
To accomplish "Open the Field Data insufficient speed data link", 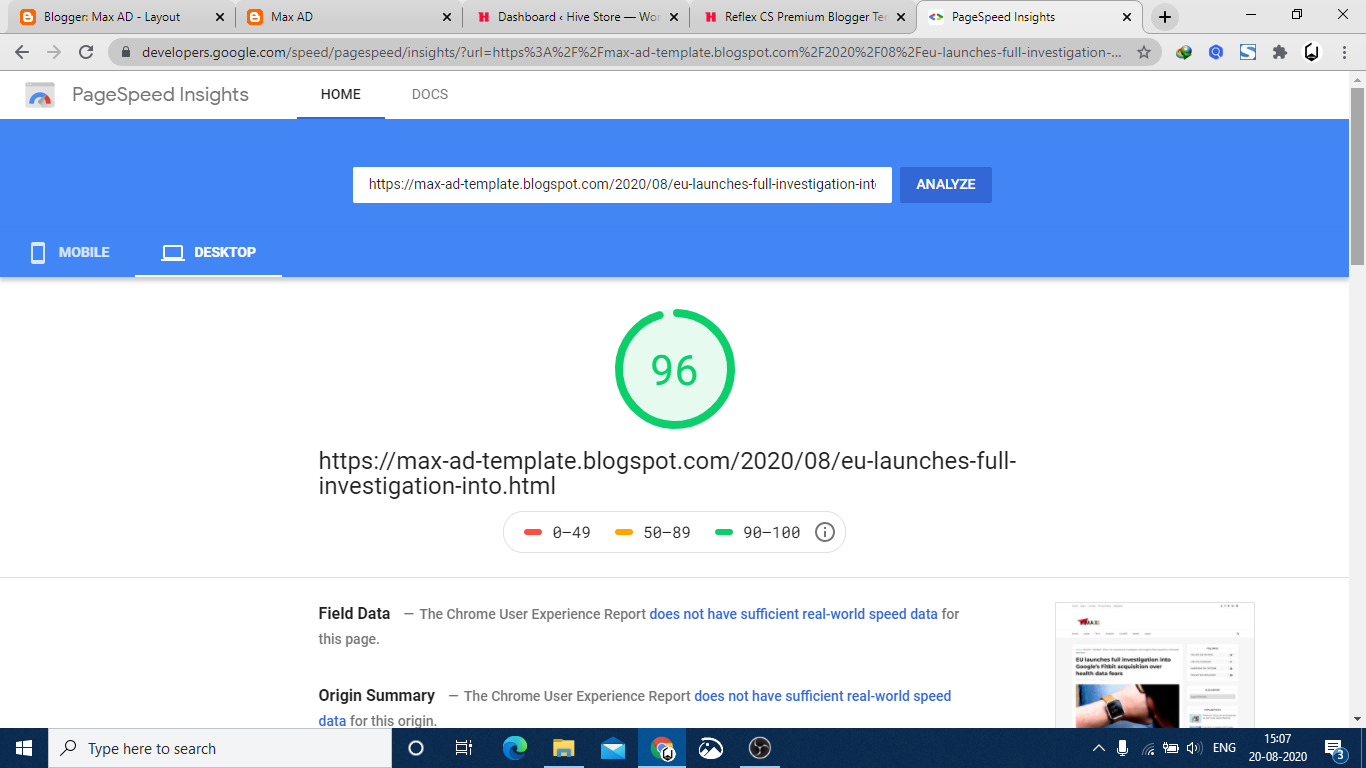I will pos(793,614).
